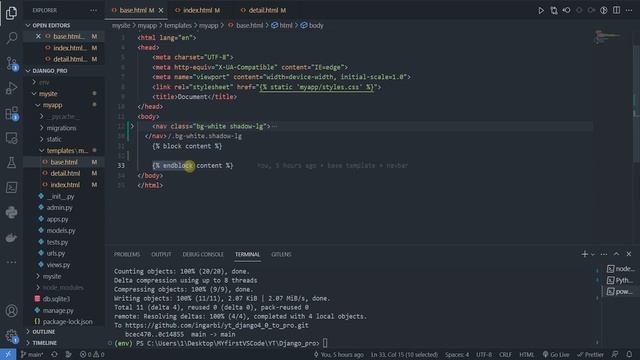Open the Docker view in activity bar
The width and height of the screenshot is (640, 360).
click(11, 237)
